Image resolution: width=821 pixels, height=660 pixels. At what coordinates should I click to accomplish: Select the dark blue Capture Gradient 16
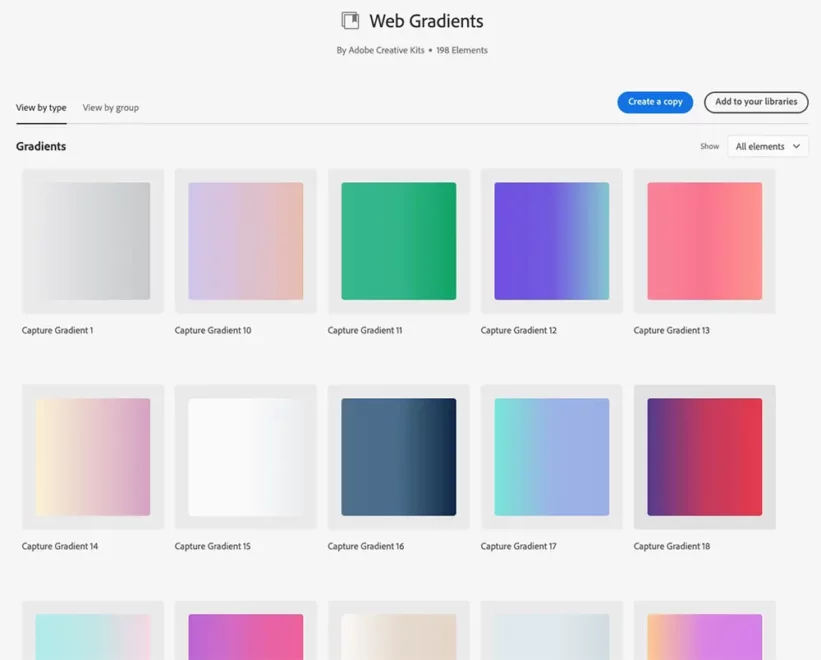tap(398, 456)
